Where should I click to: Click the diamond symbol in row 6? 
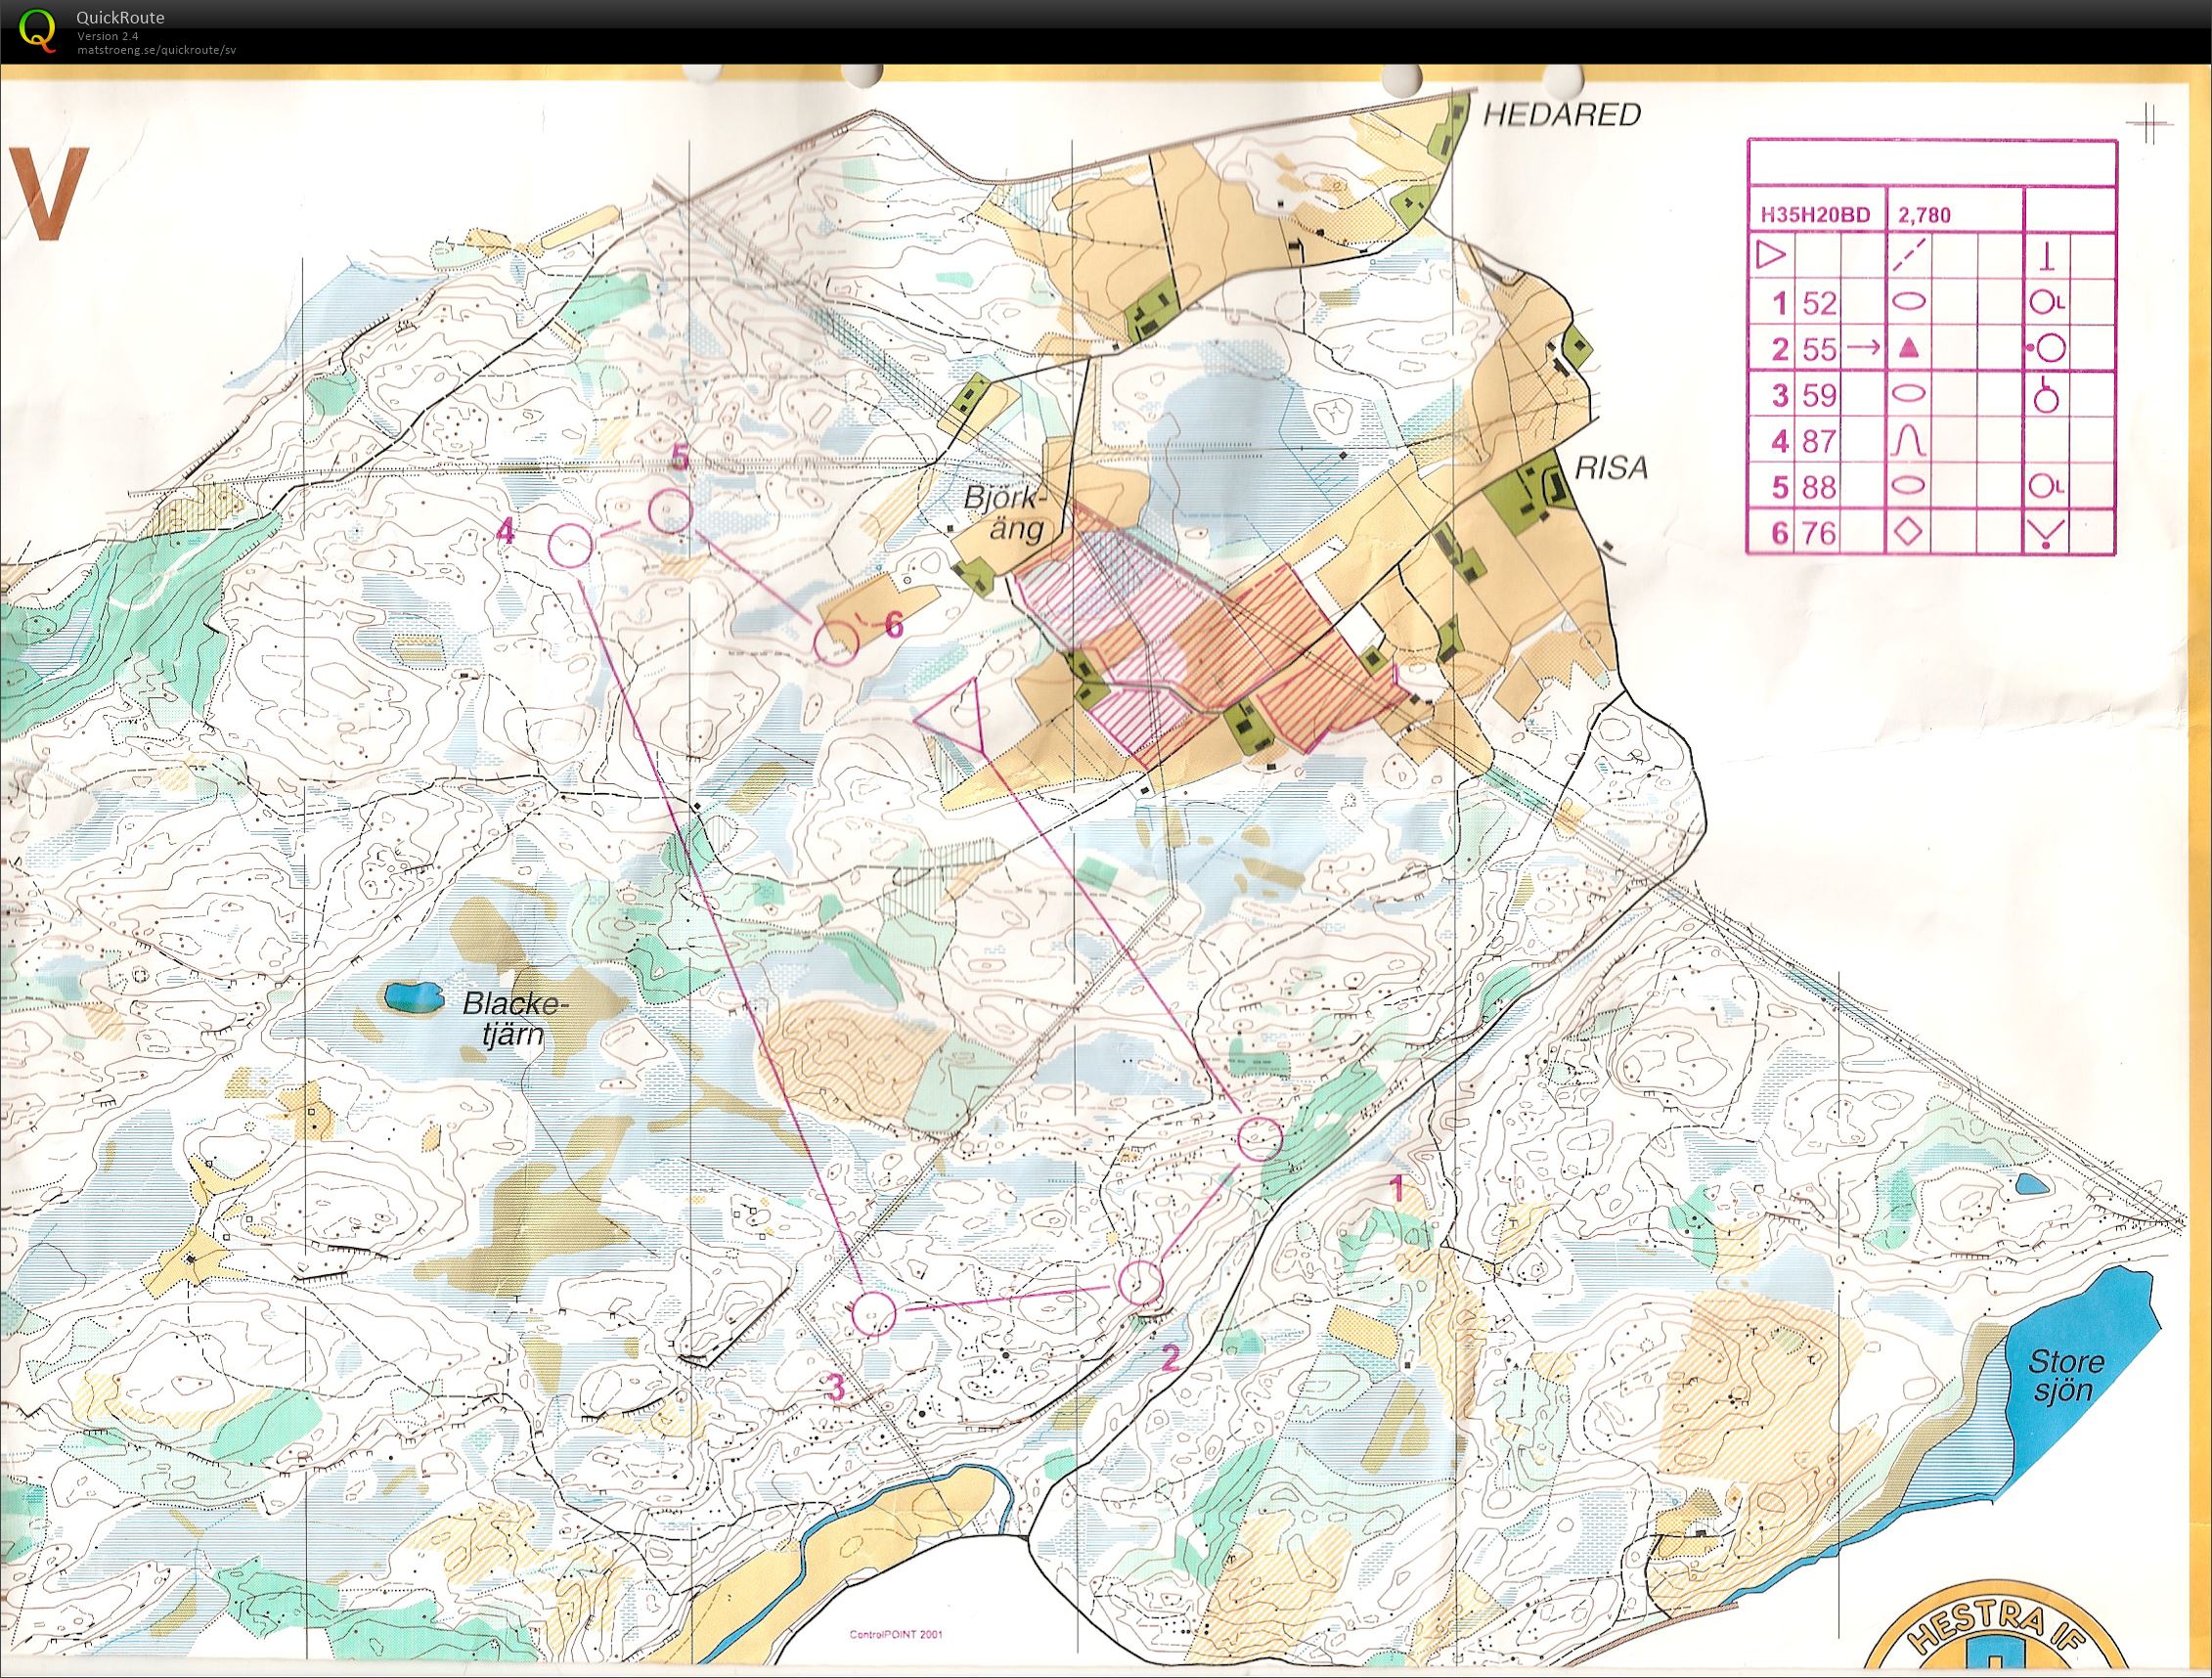1910,532
